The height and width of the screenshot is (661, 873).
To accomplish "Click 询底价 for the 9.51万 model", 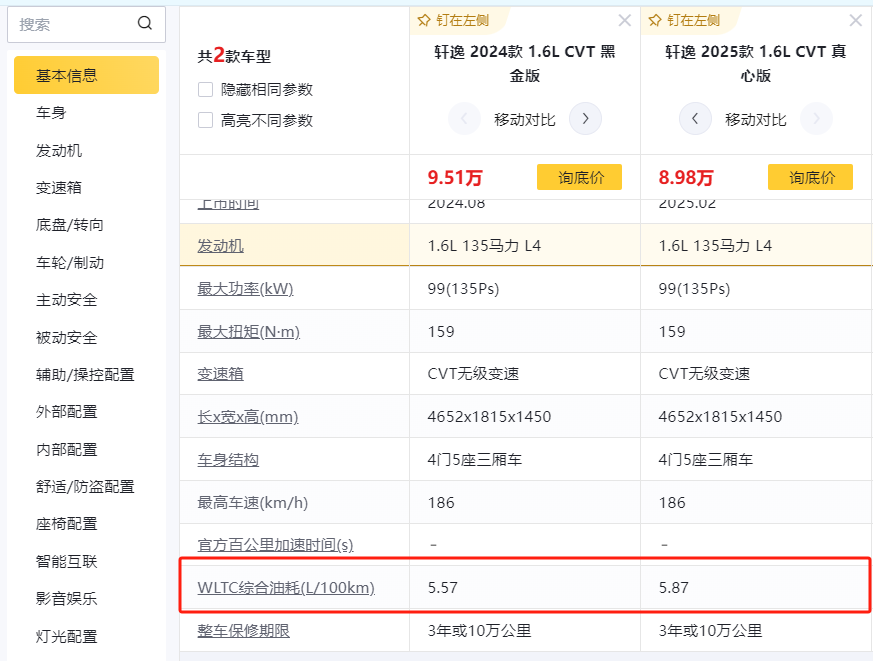I will tap(579, 177).
